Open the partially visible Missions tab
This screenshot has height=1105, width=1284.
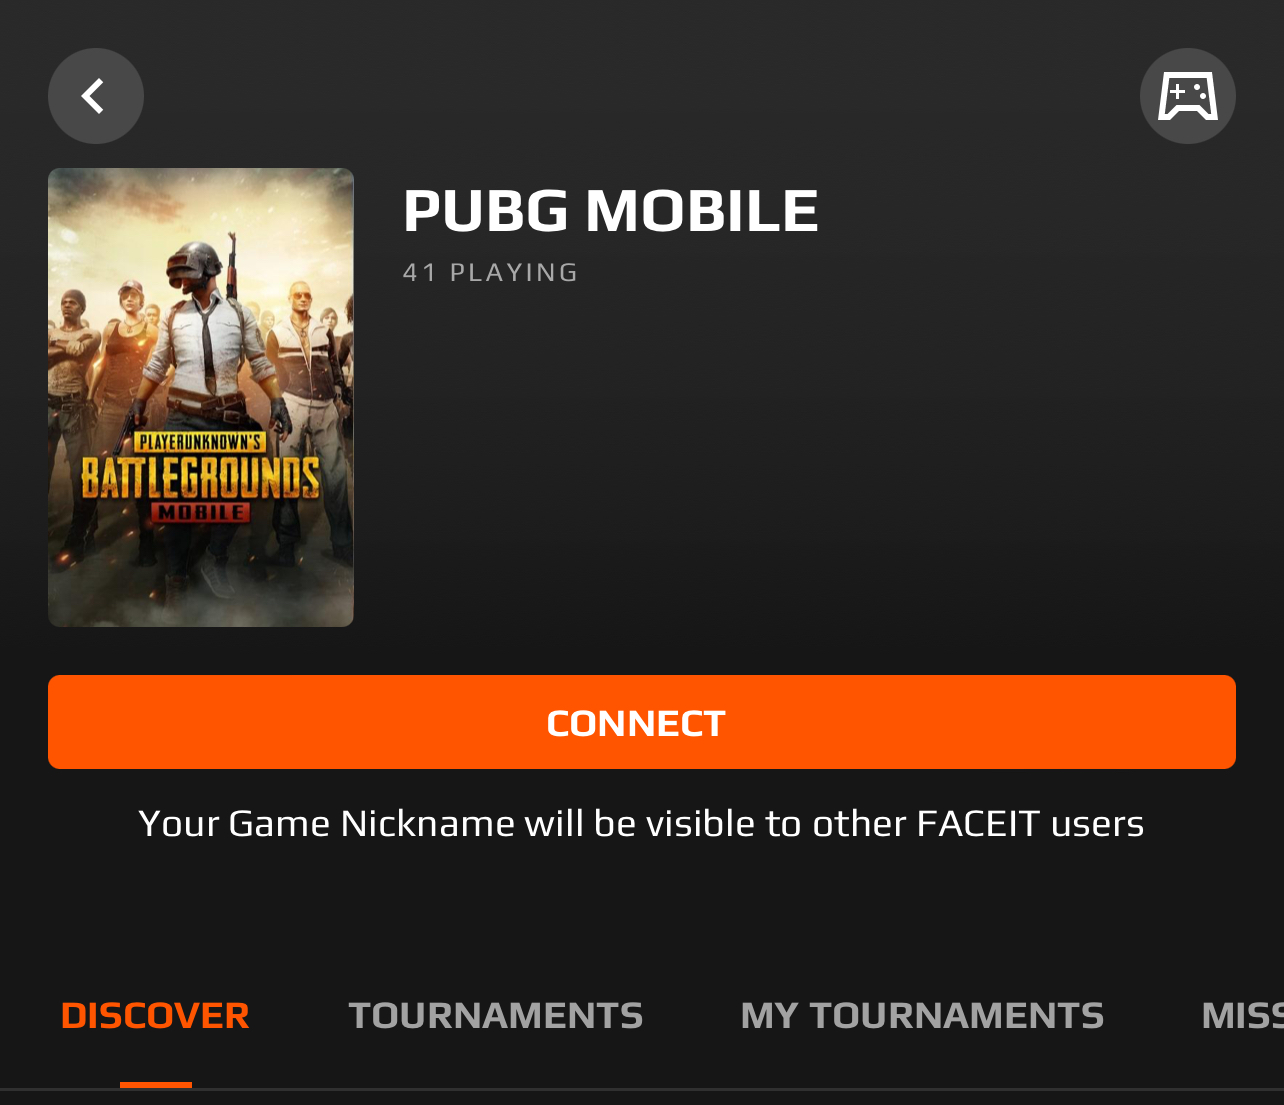[x=1242, y=1016]
